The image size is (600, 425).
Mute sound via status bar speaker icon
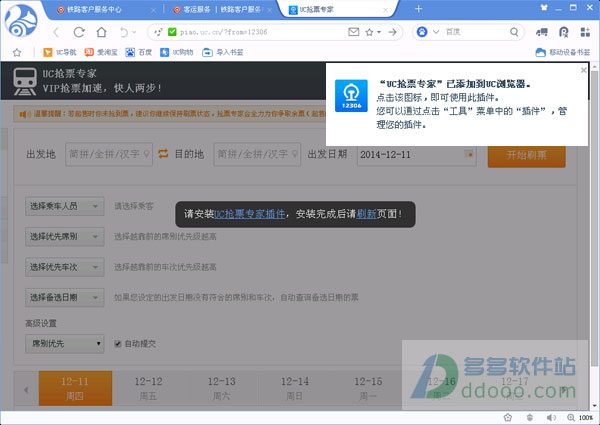tap(551, 417)
